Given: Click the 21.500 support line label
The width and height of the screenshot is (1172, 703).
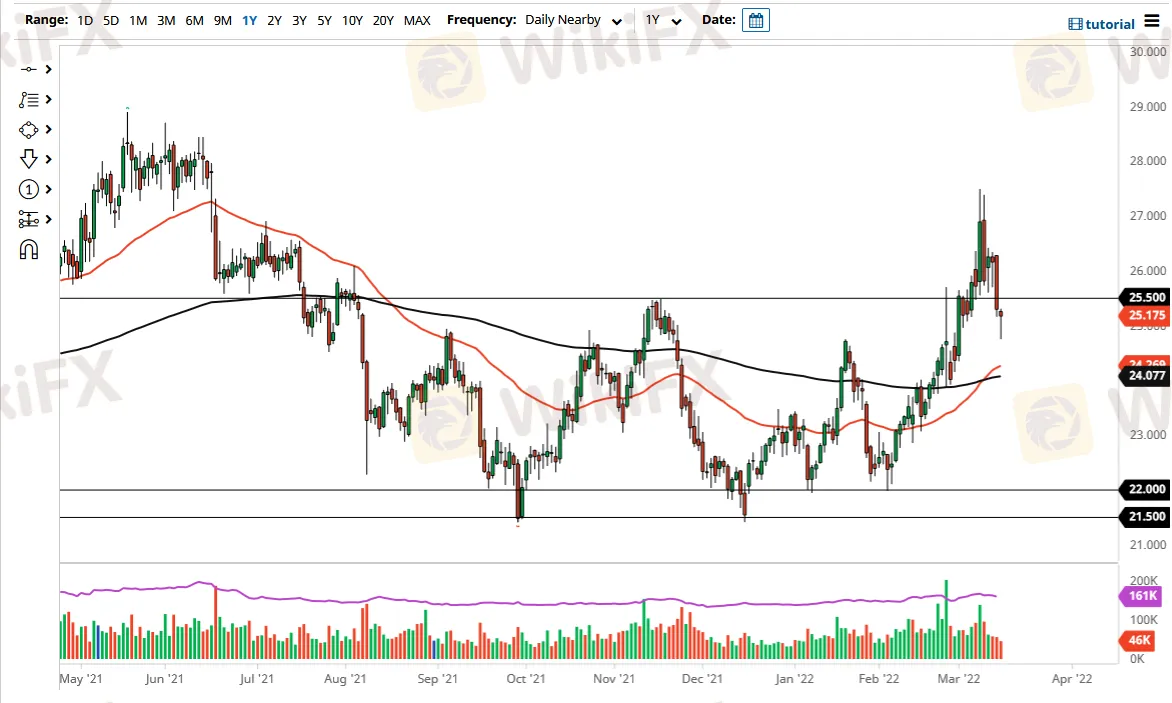Looking at the screenshot, I should point(1144,517).
